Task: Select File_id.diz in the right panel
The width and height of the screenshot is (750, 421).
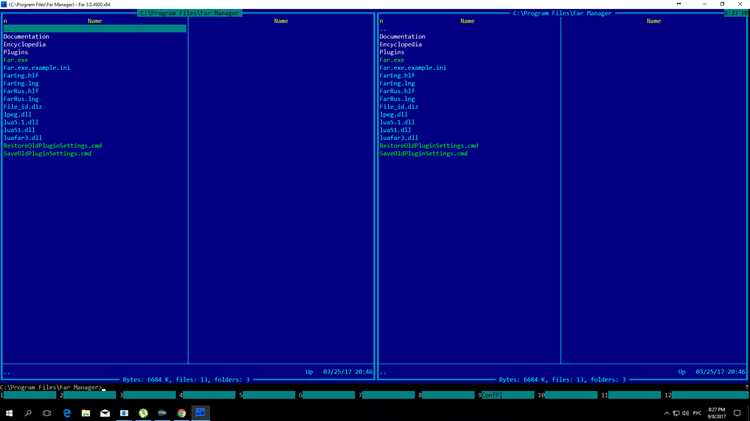Action: pyautogui.click(x=398, y=106)
